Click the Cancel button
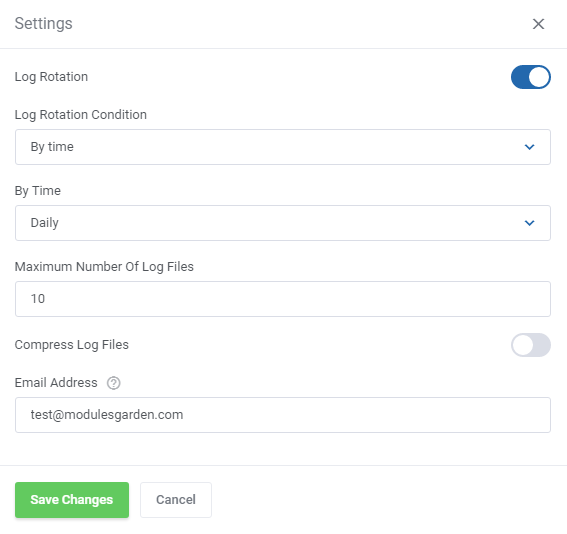The width and height of the screenshot is (567, 534). (x=176, y=500)
